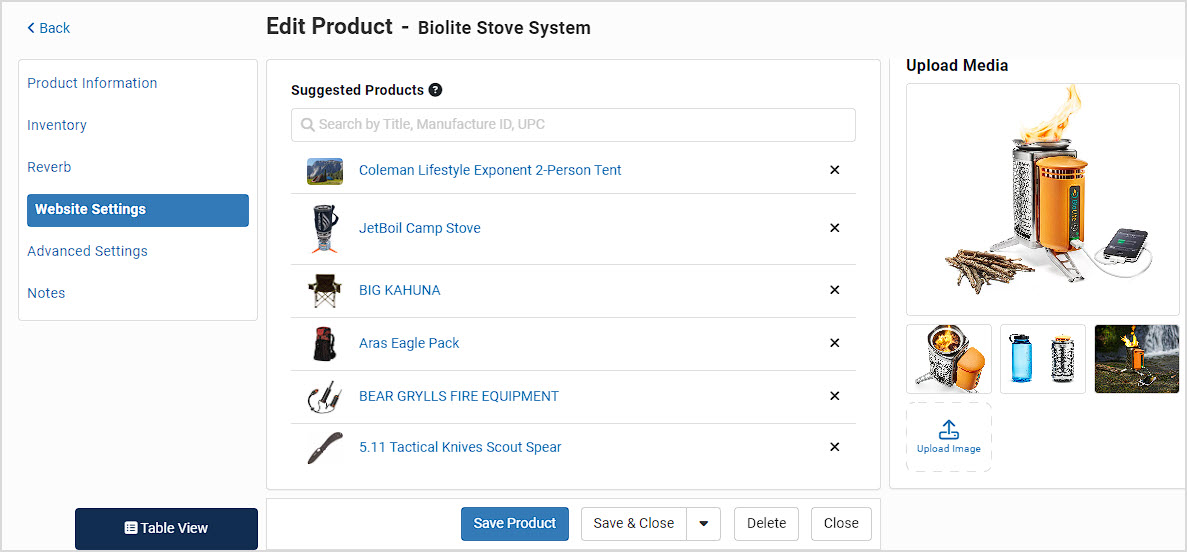Open the JetBoil Camp Stove product link
Screen dimensions: 1187x552
pos(419,228)
